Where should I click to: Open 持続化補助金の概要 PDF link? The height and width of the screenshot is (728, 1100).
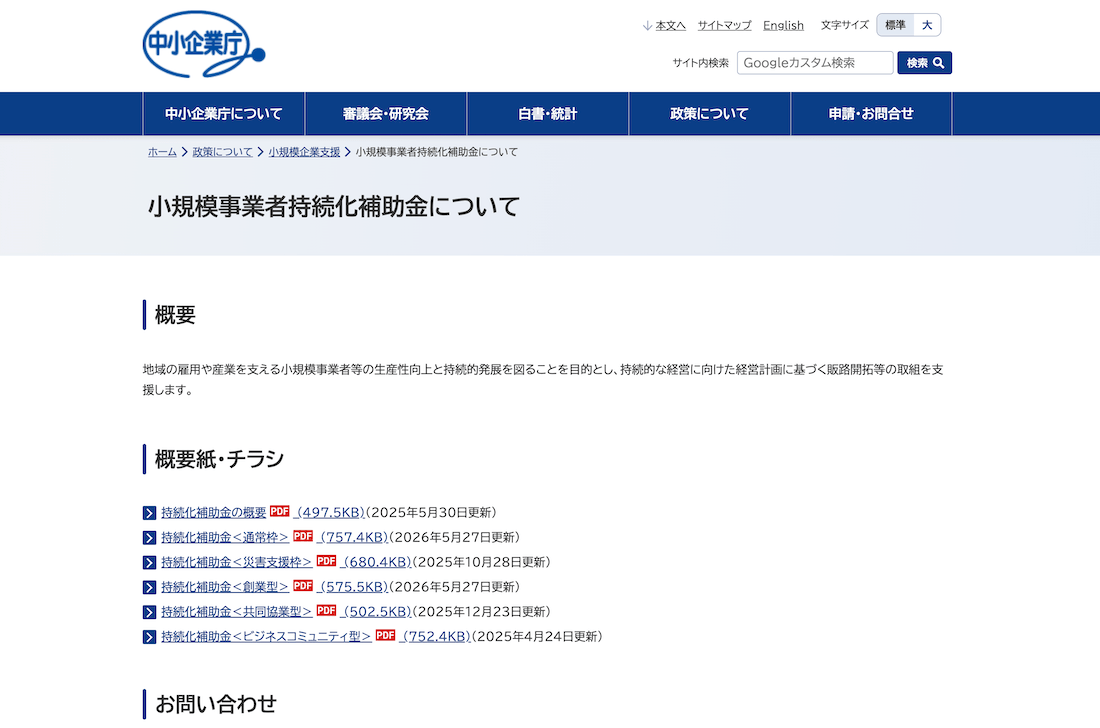click(214, 513)
